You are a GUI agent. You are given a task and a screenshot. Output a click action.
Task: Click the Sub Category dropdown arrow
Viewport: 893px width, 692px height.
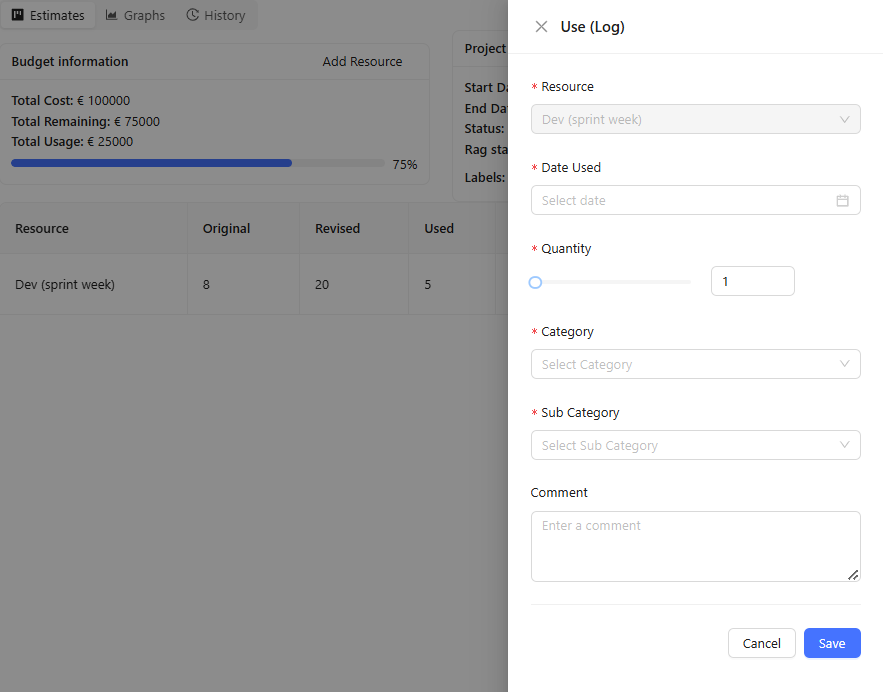[x=845, y=446]
